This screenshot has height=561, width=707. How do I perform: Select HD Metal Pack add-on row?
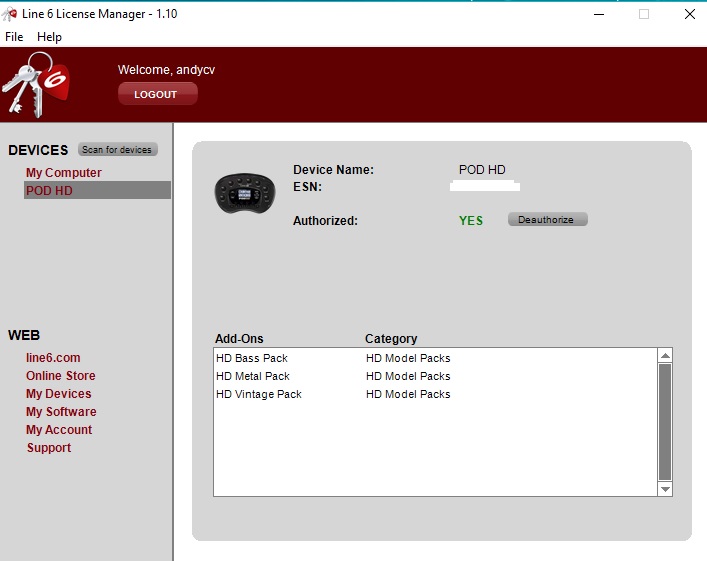pyautogui.click(x=435, y=376)
